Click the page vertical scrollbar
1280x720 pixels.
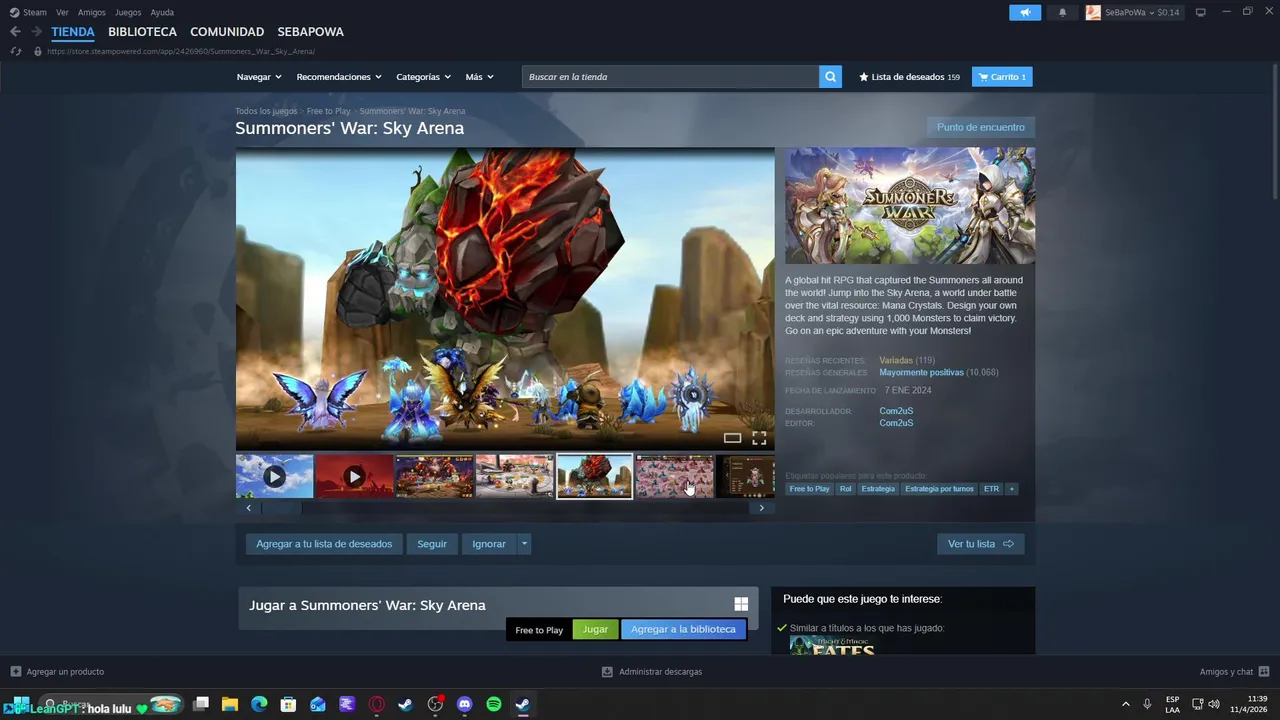pos(1273,130)
